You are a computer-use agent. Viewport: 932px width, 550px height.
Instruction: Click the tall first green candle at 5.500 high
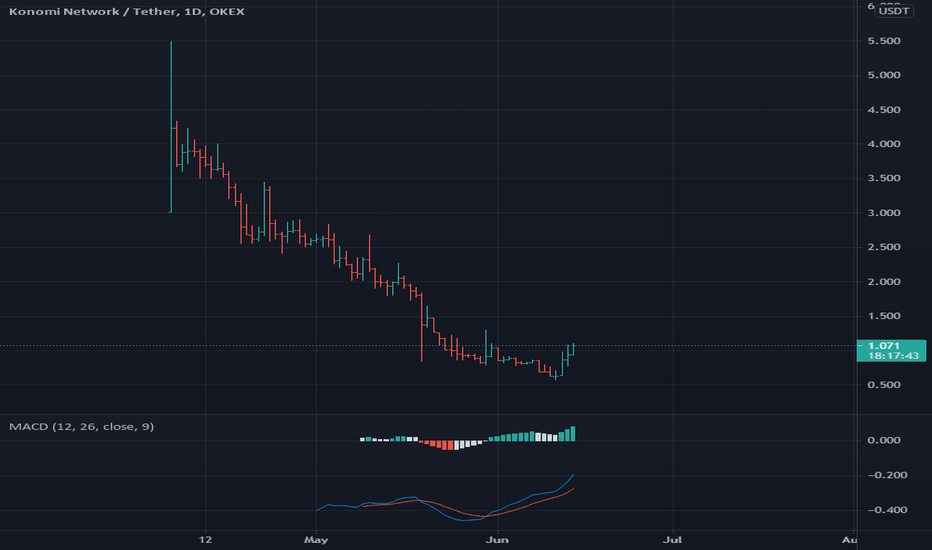pos(171,127)
